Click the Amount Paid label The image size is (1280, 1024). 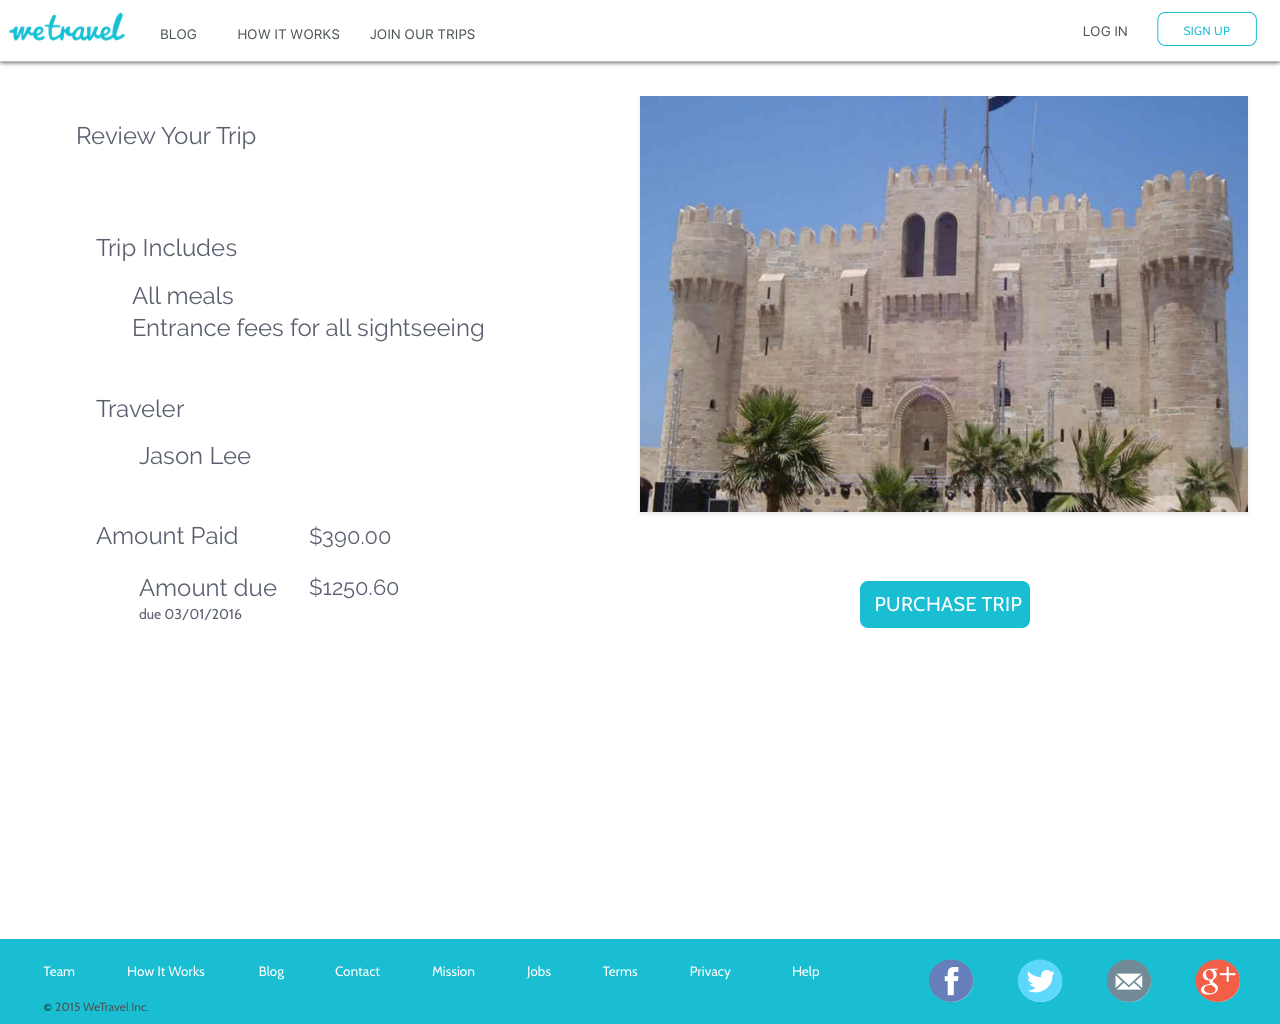pyautogui.click(x=167, y=536)
